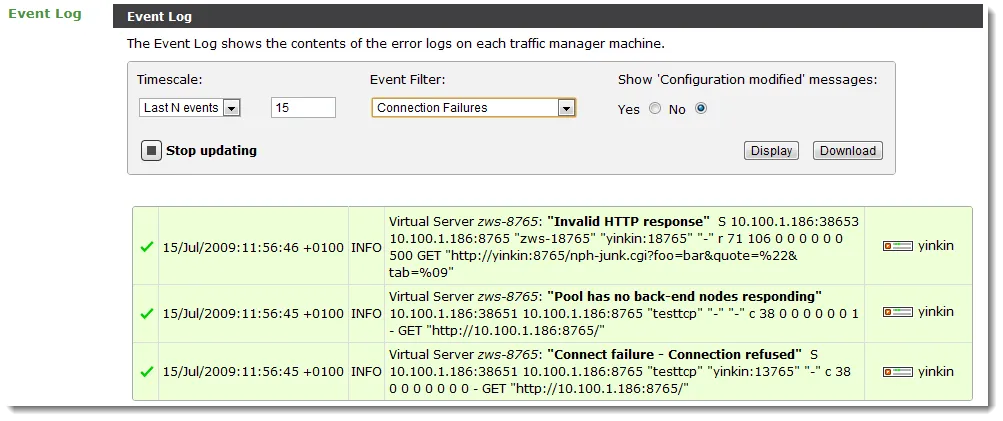Click the dark Event Log panel header
1003x421 pixels.
point(548,17)
